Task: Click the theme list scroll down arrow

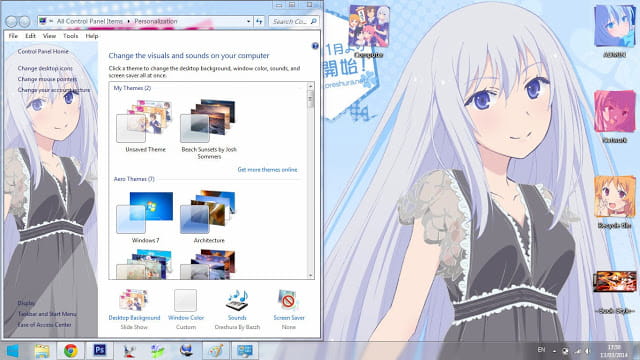Action: click(x=311, y=276)
